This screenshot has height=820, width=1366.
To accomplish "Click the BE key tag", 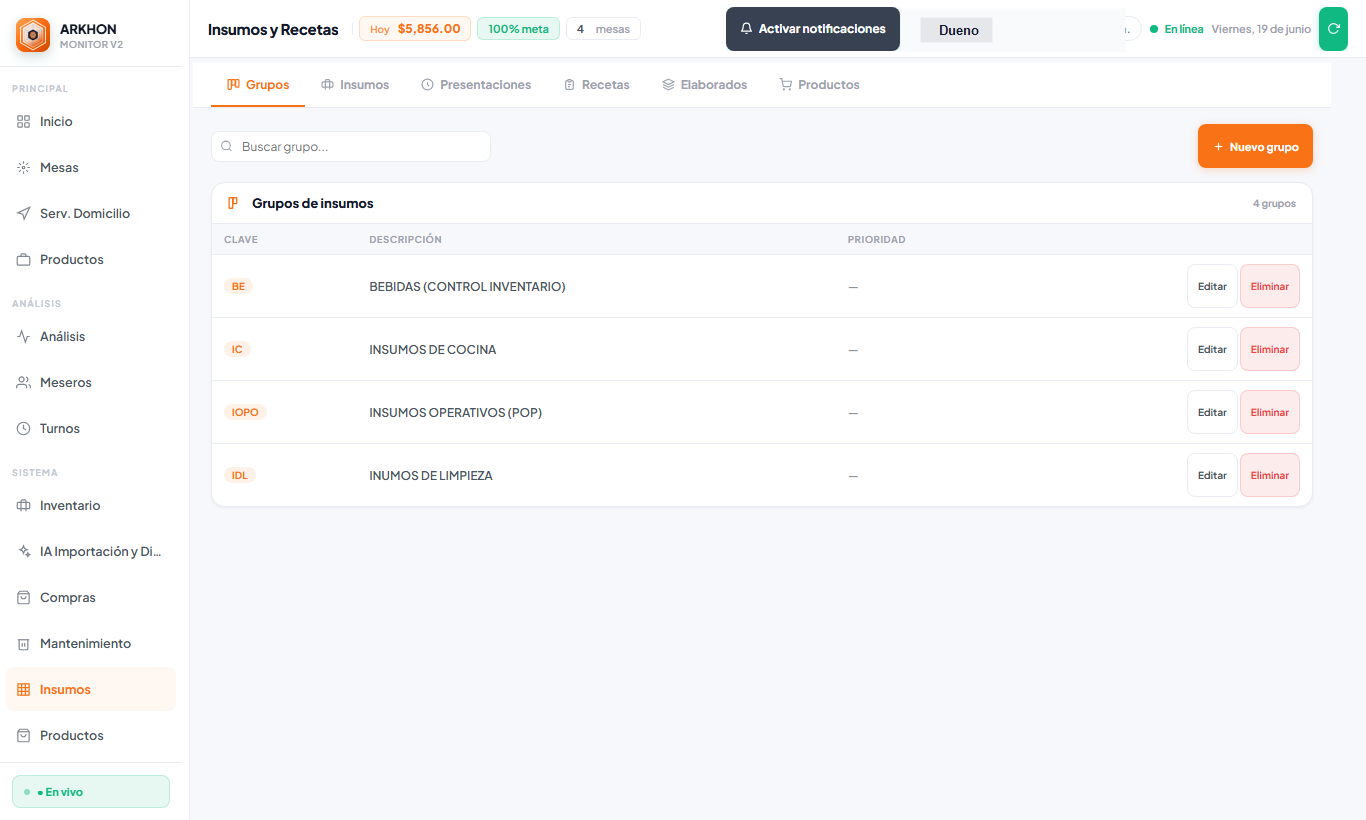I will (x=238, y=286).
